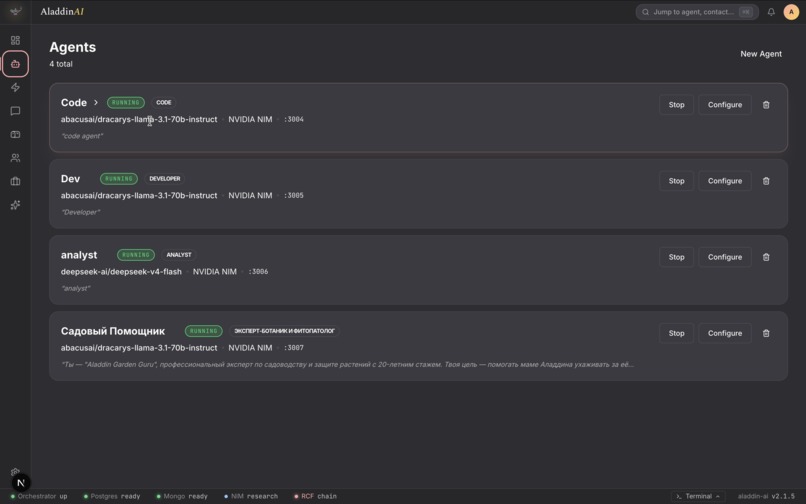This screenshot has width=806, height=504.
Task: Delete the Dev agent via trash icon
Action: tap(766, 181)
